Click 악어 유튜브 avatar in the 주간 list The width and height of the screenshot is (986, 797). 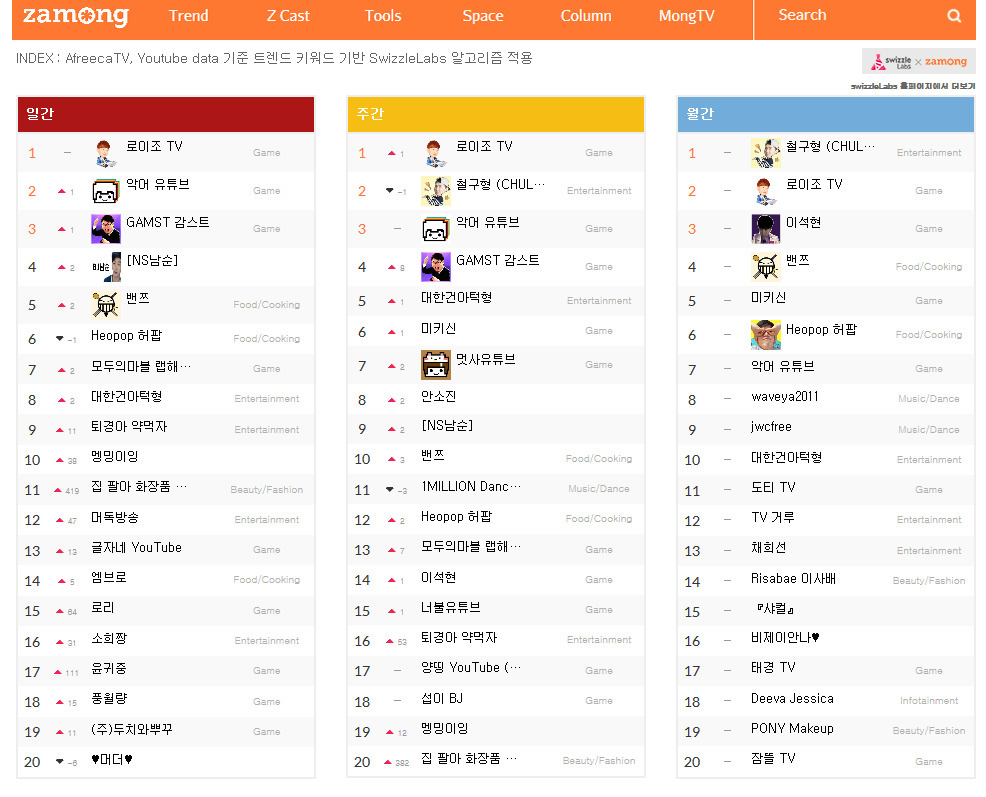[x=436, y=229]
